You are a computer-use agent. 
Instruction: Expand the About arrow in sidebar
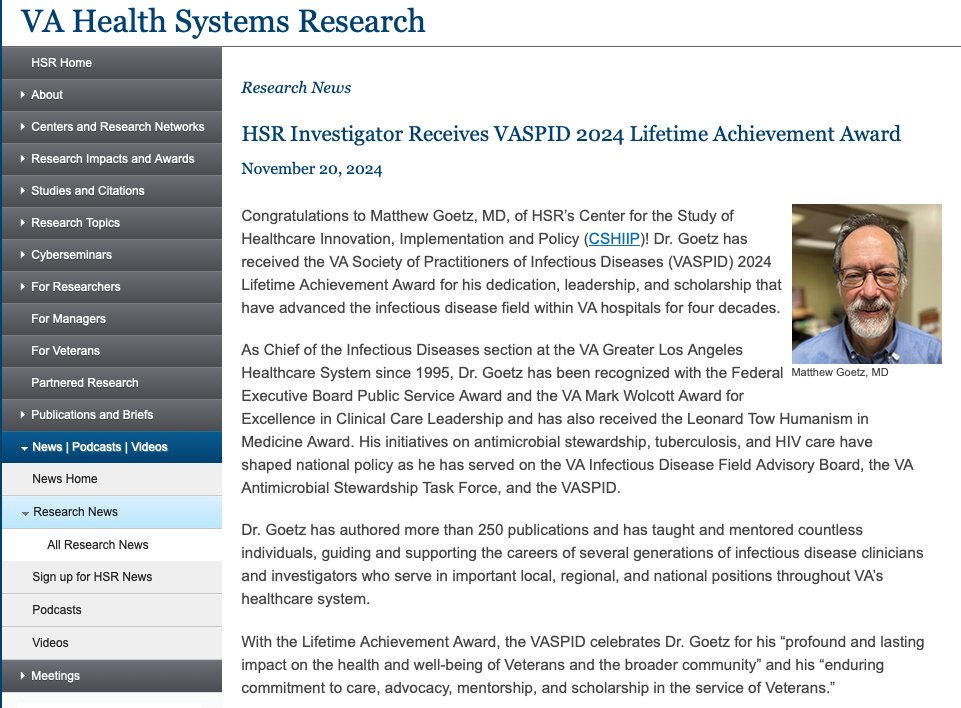(23, 94)
